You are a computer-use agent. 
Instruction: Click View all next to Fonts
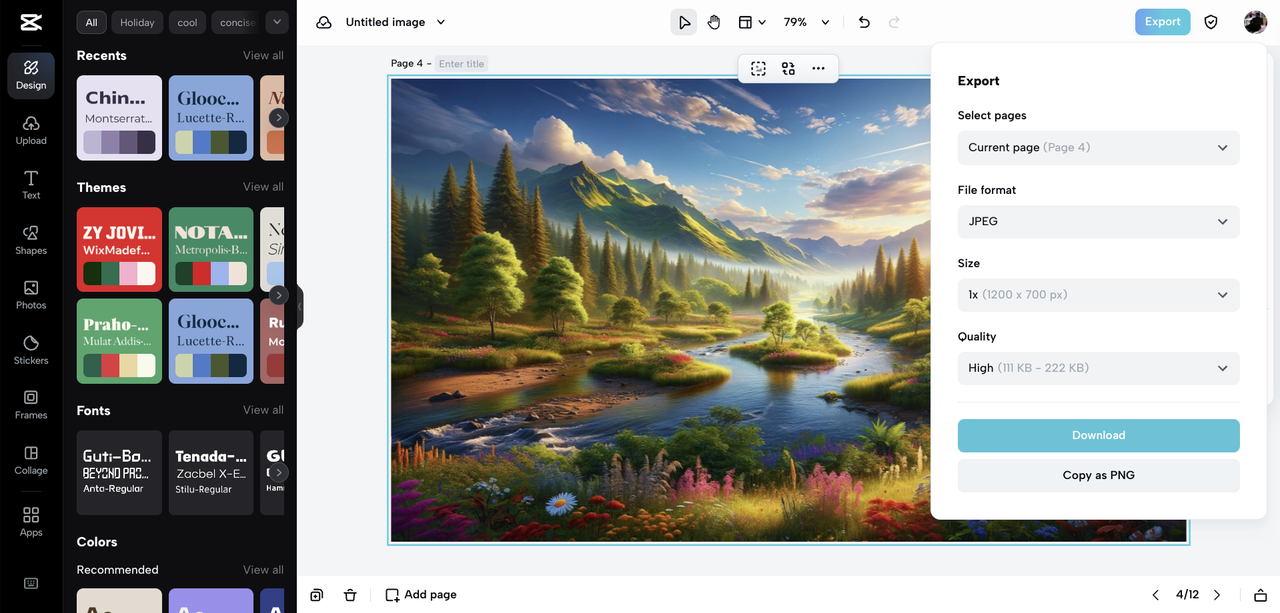[263, 410]
